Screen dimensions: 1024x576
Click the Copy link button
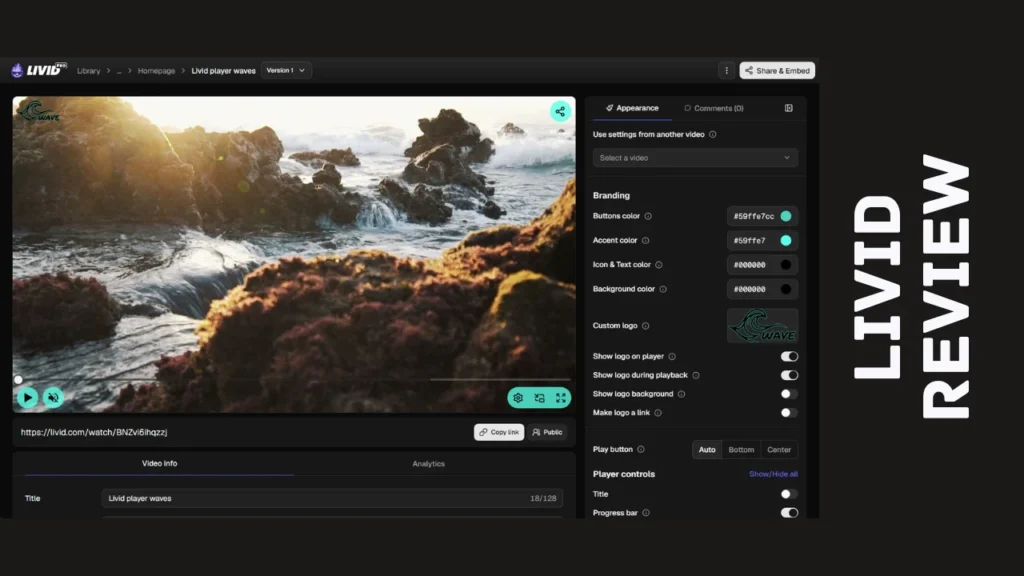[x=499, y=432]
